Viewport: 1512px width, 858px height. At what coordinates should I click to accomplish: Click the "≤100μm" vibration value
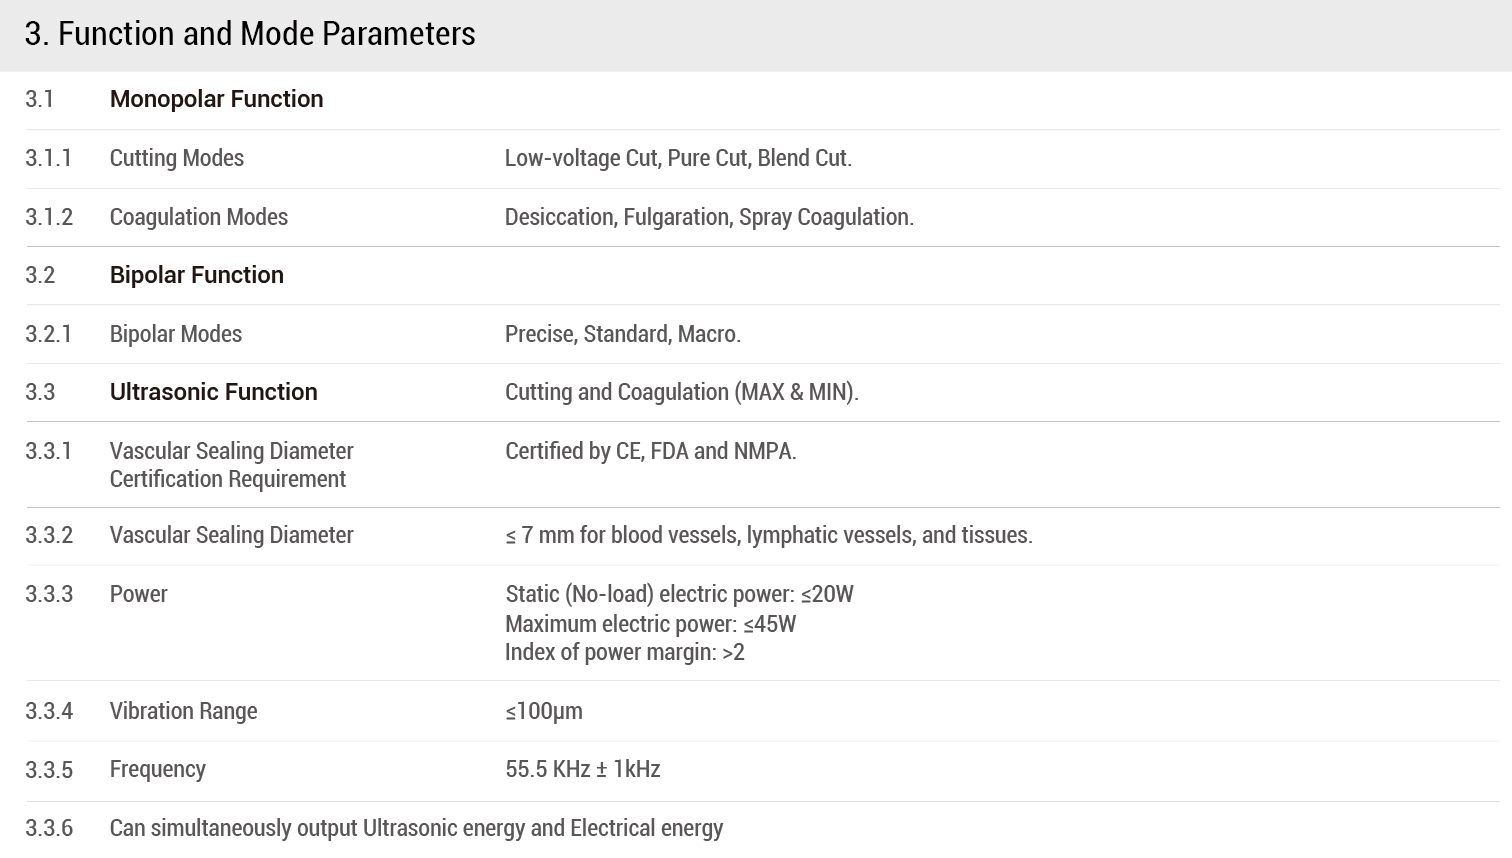tap(543, 711)
